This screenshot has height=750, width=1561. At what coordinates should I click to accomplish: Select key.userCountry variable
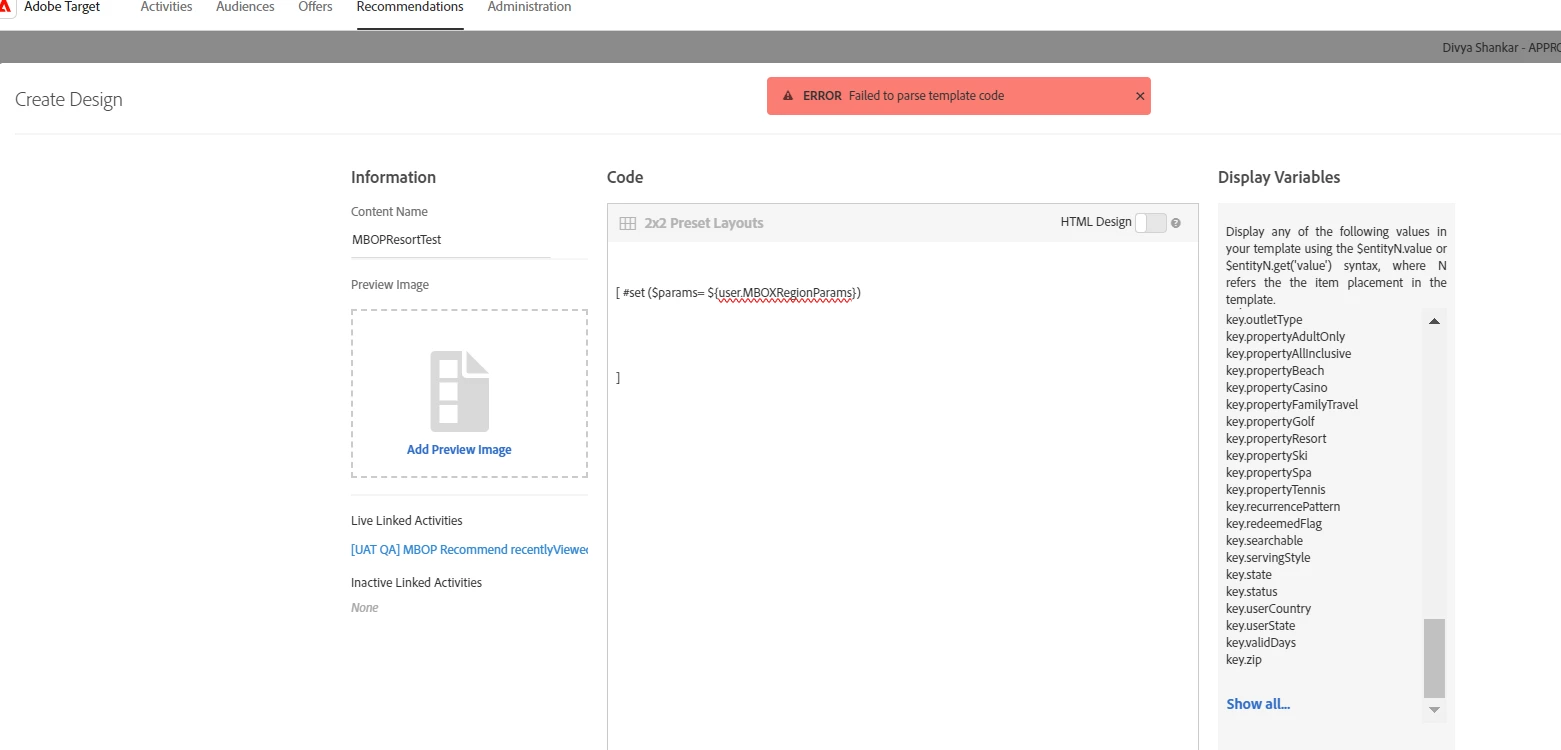[1268, 609]
